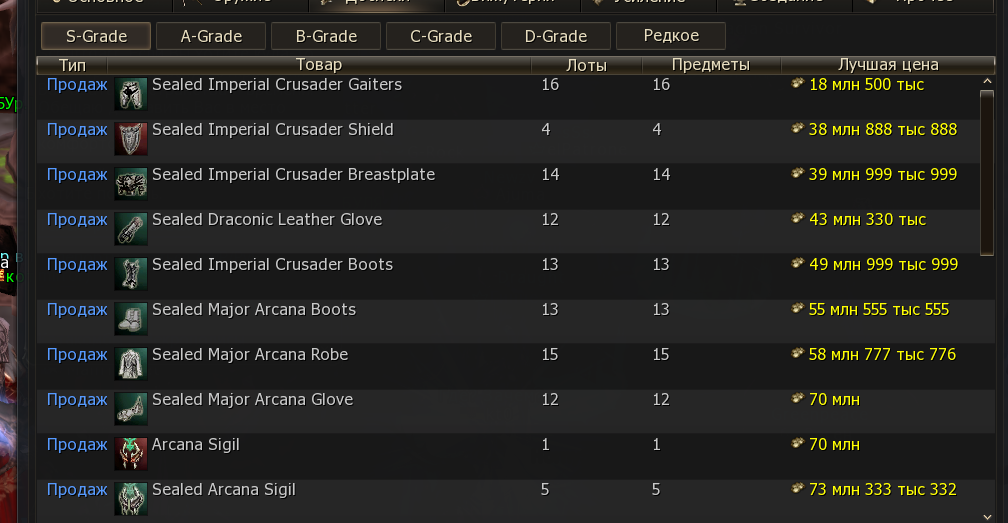Sort by the Лоты column header
The width and height of the screenshot is (1008, 523).
586,65
